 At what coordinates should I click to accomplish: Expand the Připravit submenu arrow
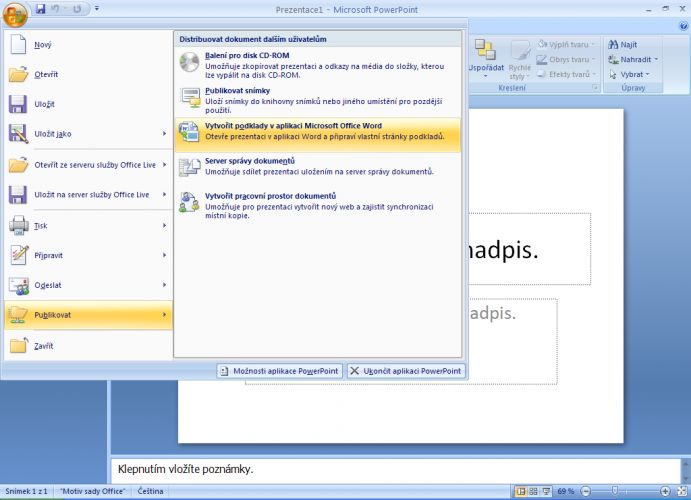pos(164,255)
